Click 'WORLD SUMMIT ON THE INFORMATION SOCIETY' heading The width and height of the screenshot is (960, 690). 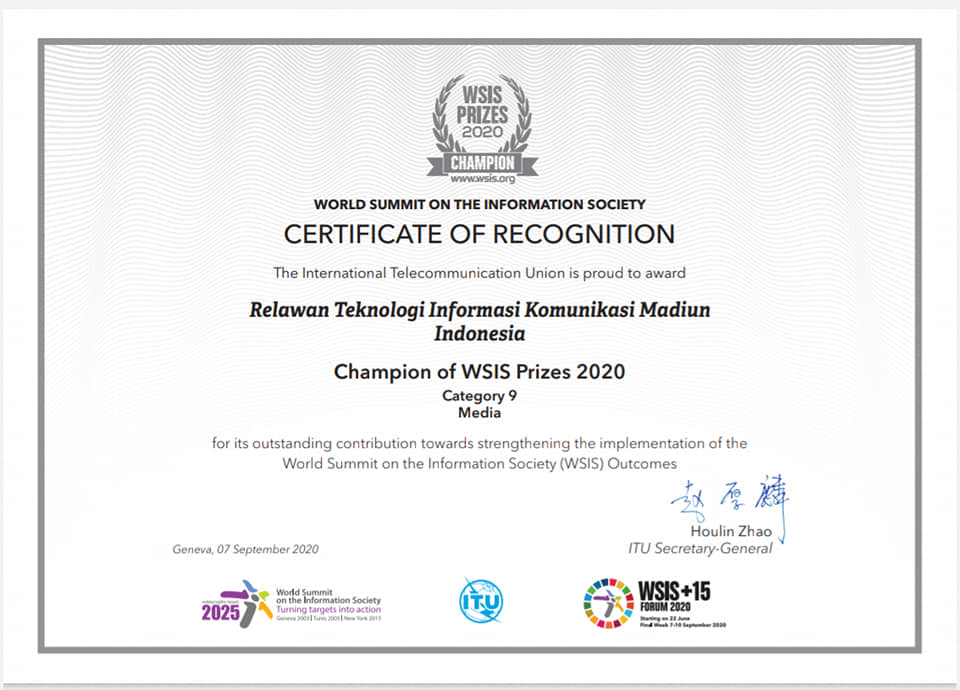point(480,204)
